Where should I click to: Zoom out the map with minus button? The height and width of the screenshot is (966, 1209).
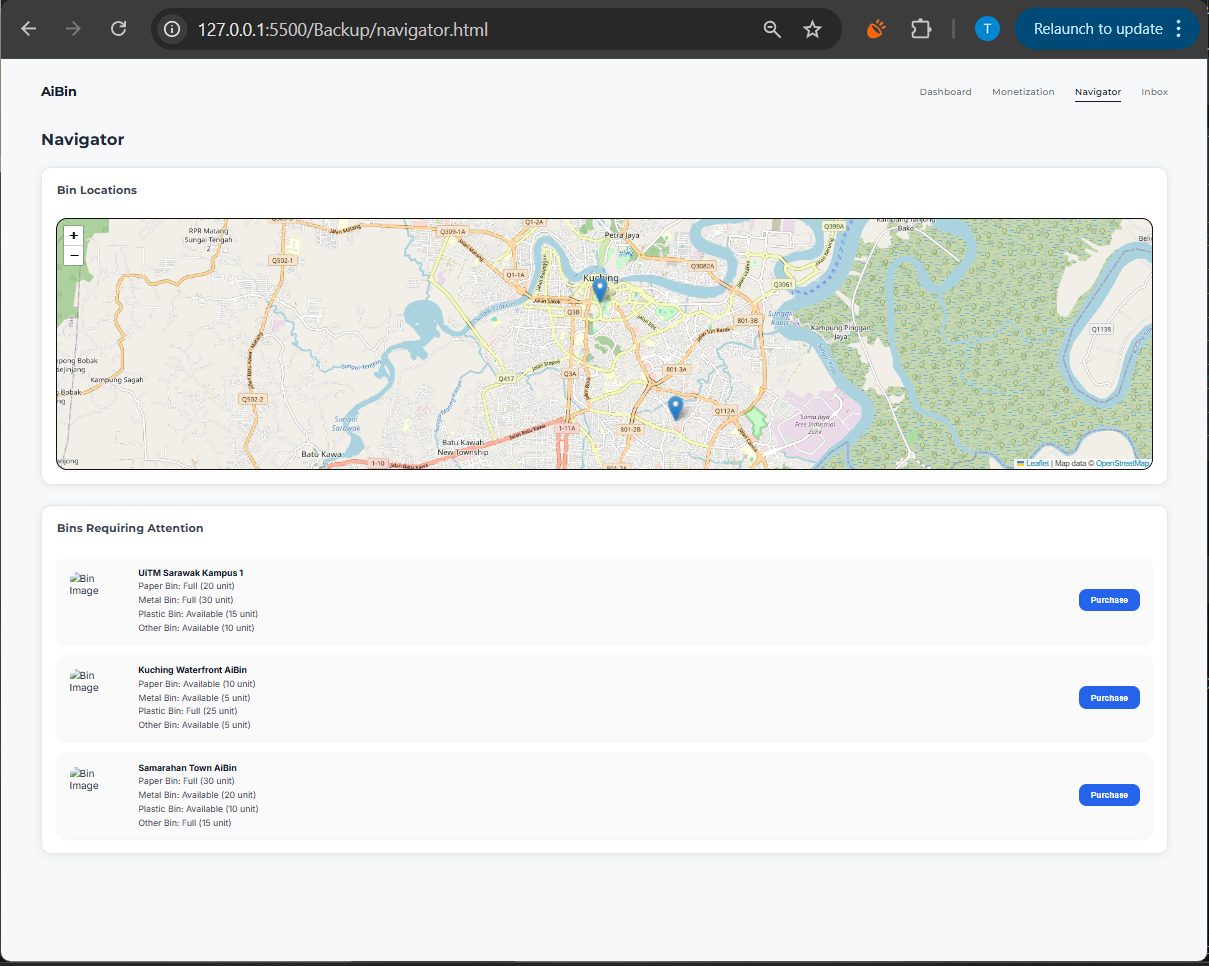point(73,255)
